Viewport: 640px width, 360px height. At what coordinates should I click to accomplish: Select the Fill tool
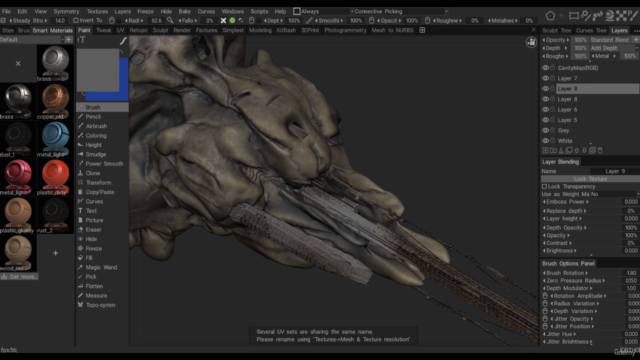pyautogui.click(x=102, y=258)
